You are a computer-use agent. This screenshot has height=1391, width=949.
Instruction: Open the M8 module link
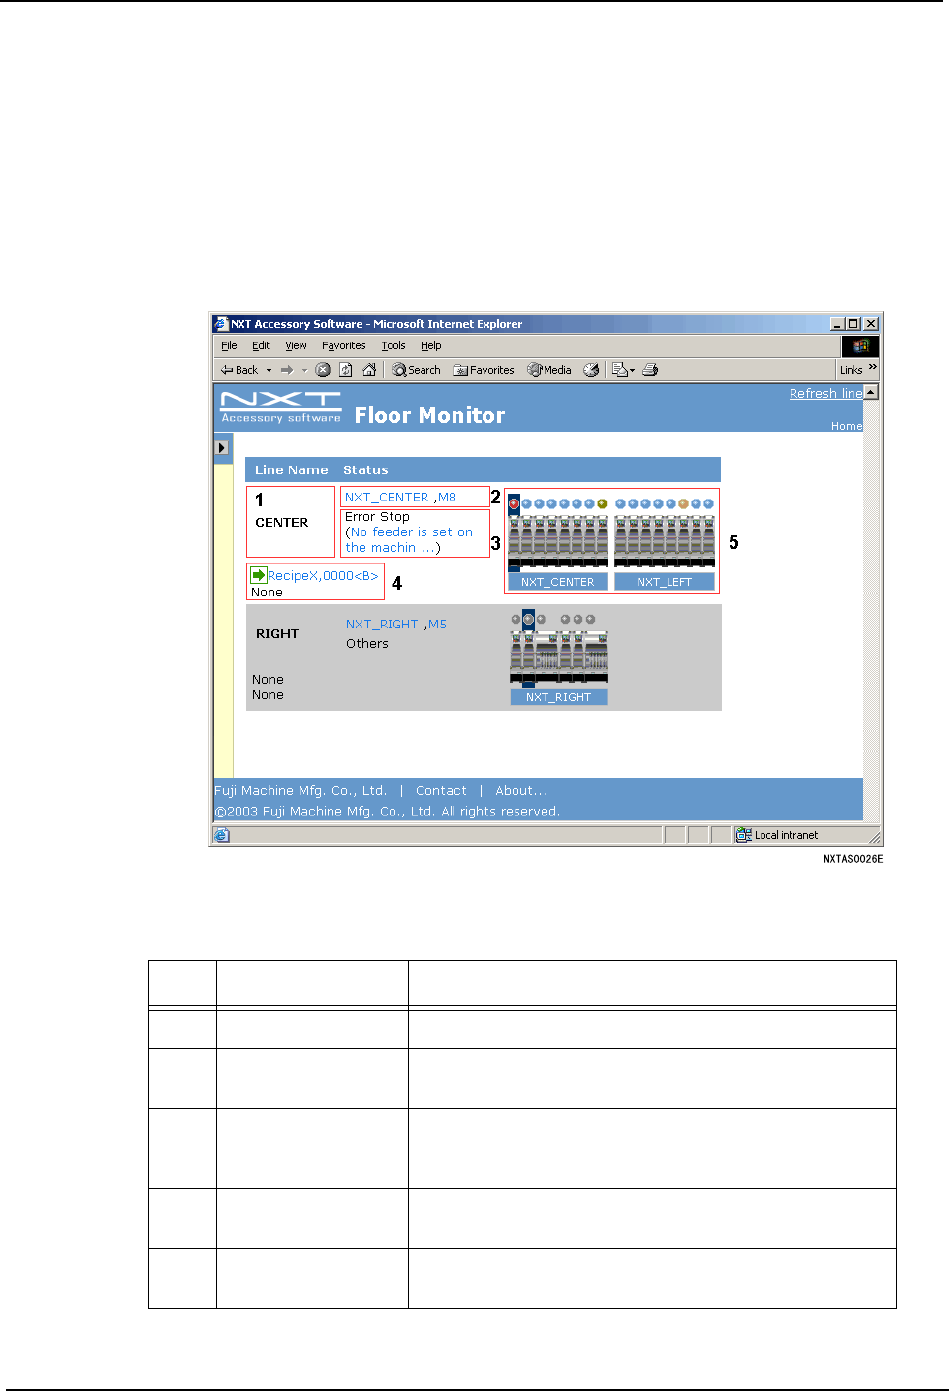pos(447,497)
